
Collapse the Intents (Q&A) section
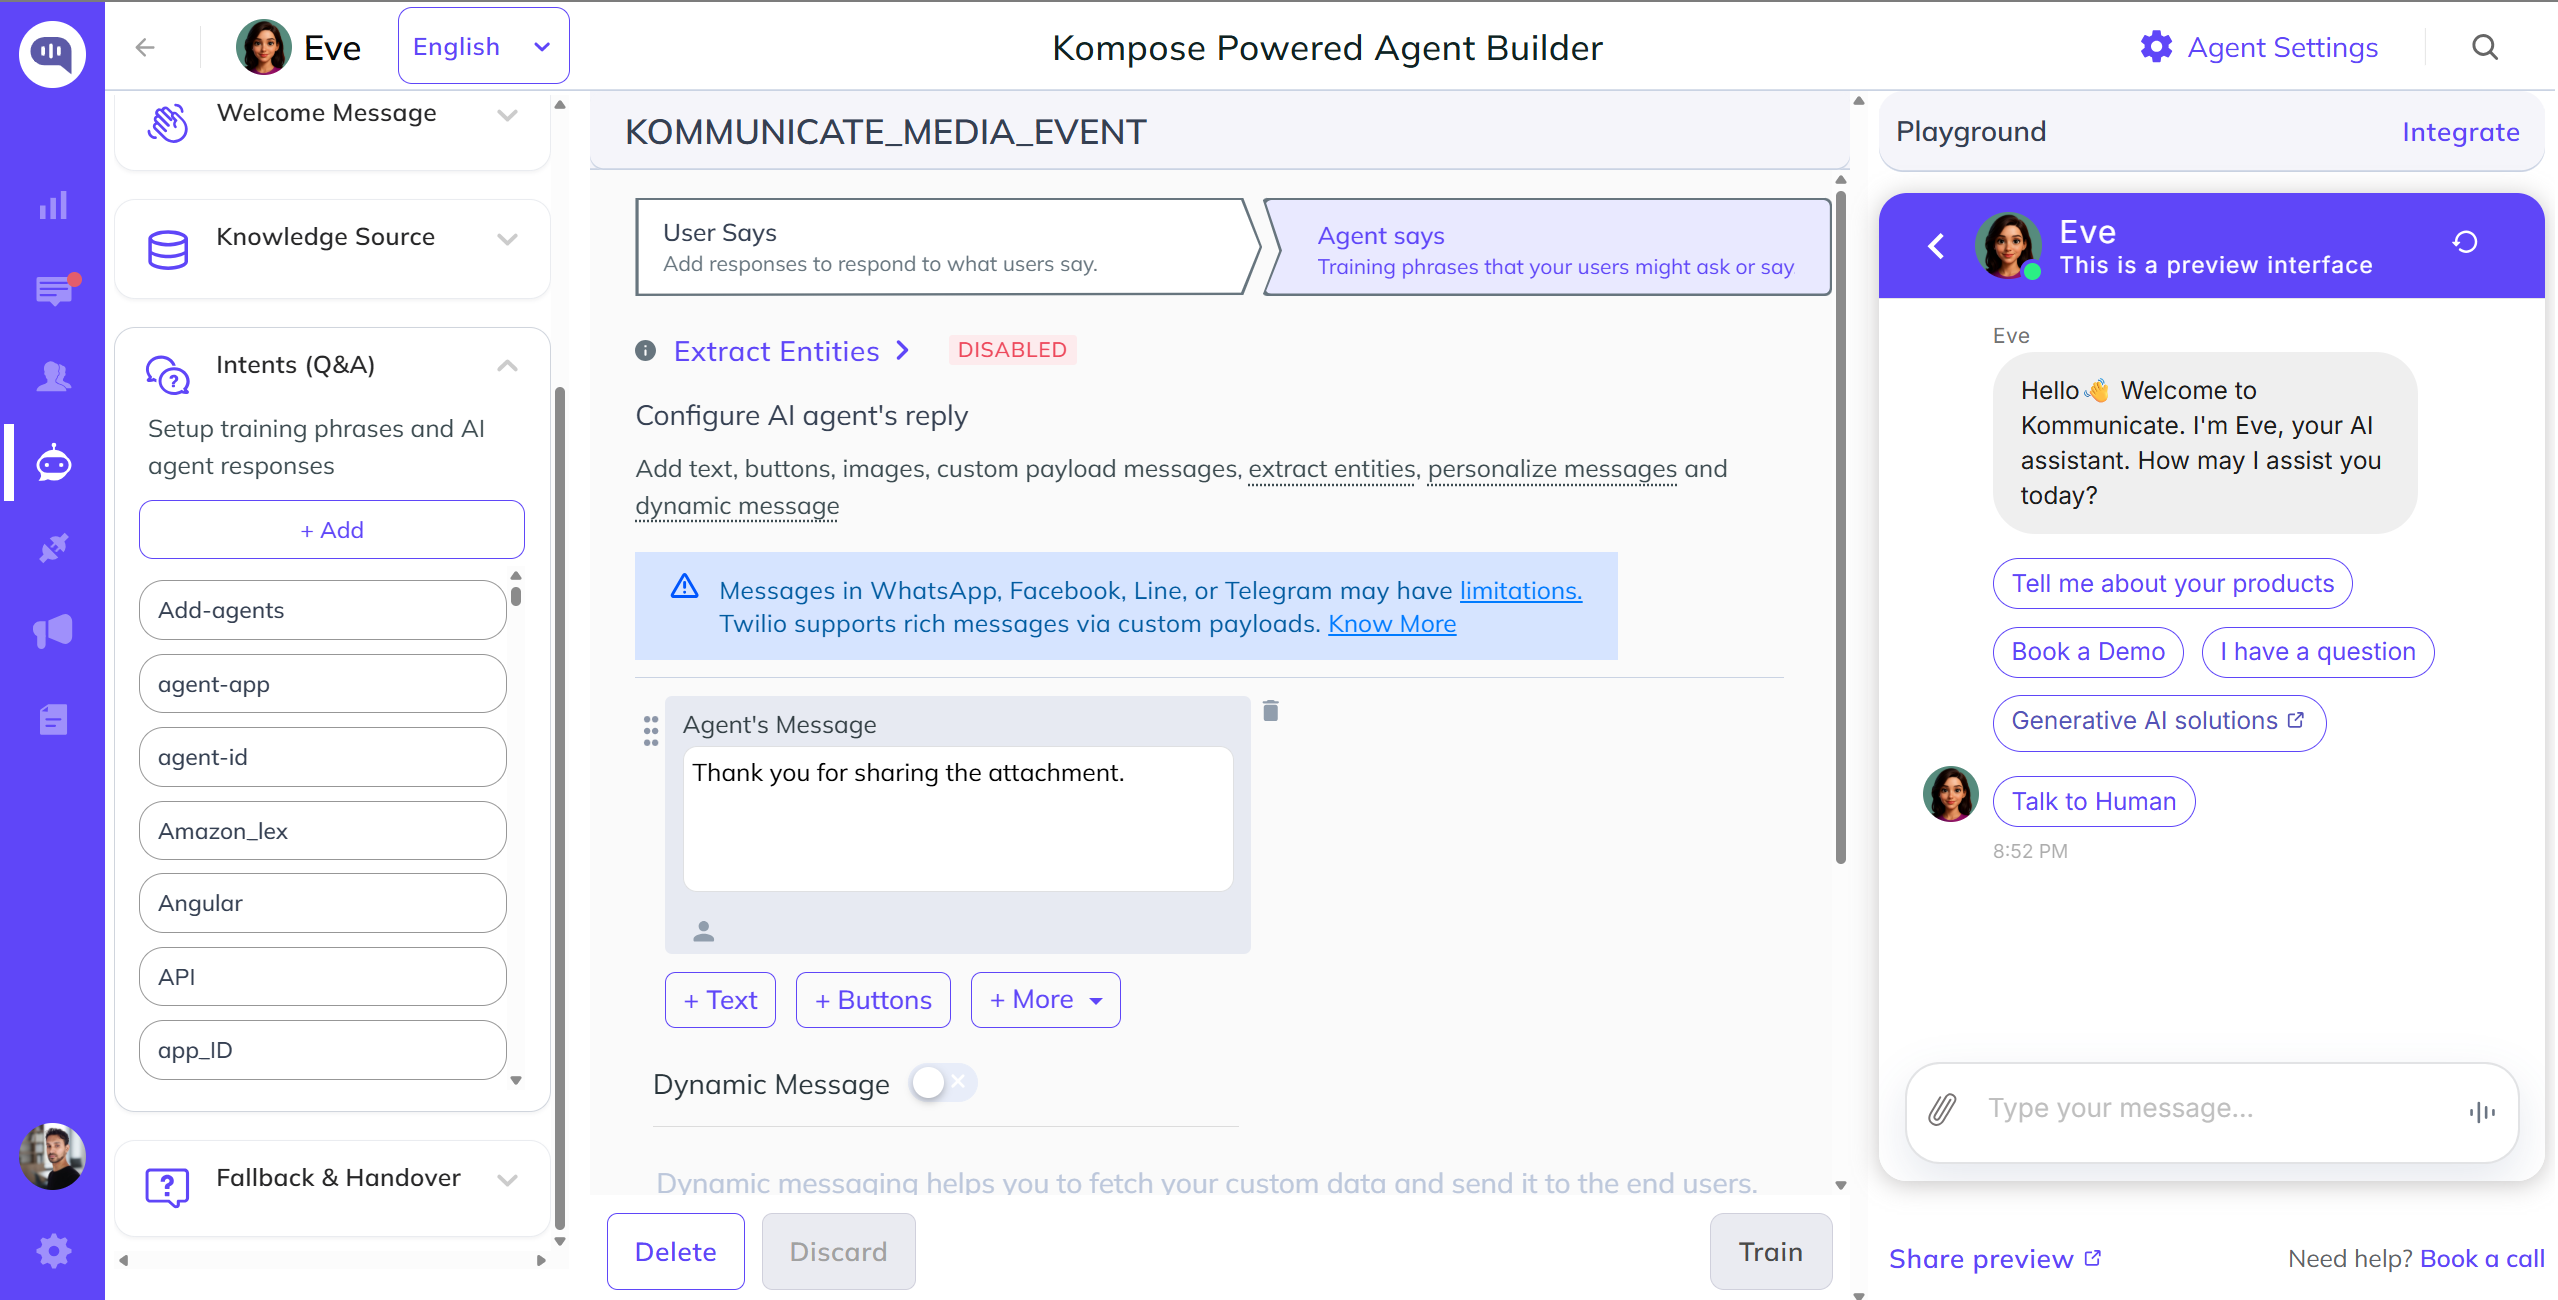(x=507, y=365)
